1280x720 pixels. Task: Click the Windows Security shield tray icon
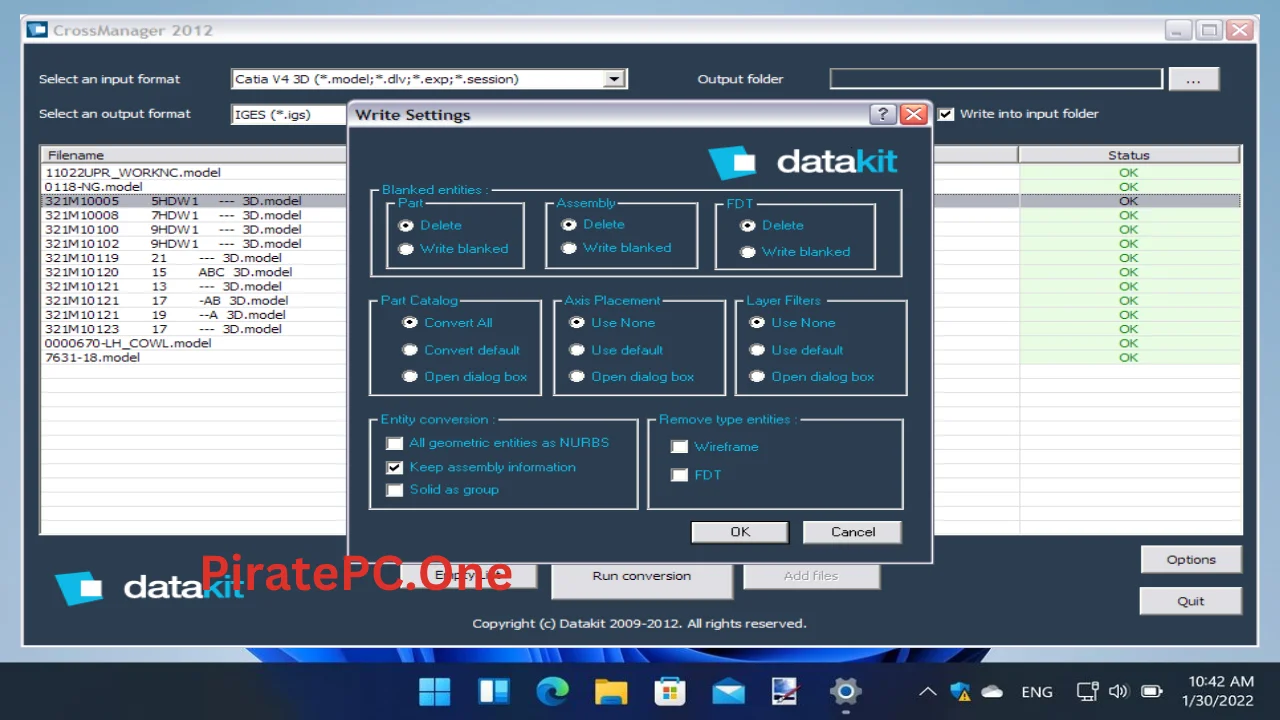(961, 691)
